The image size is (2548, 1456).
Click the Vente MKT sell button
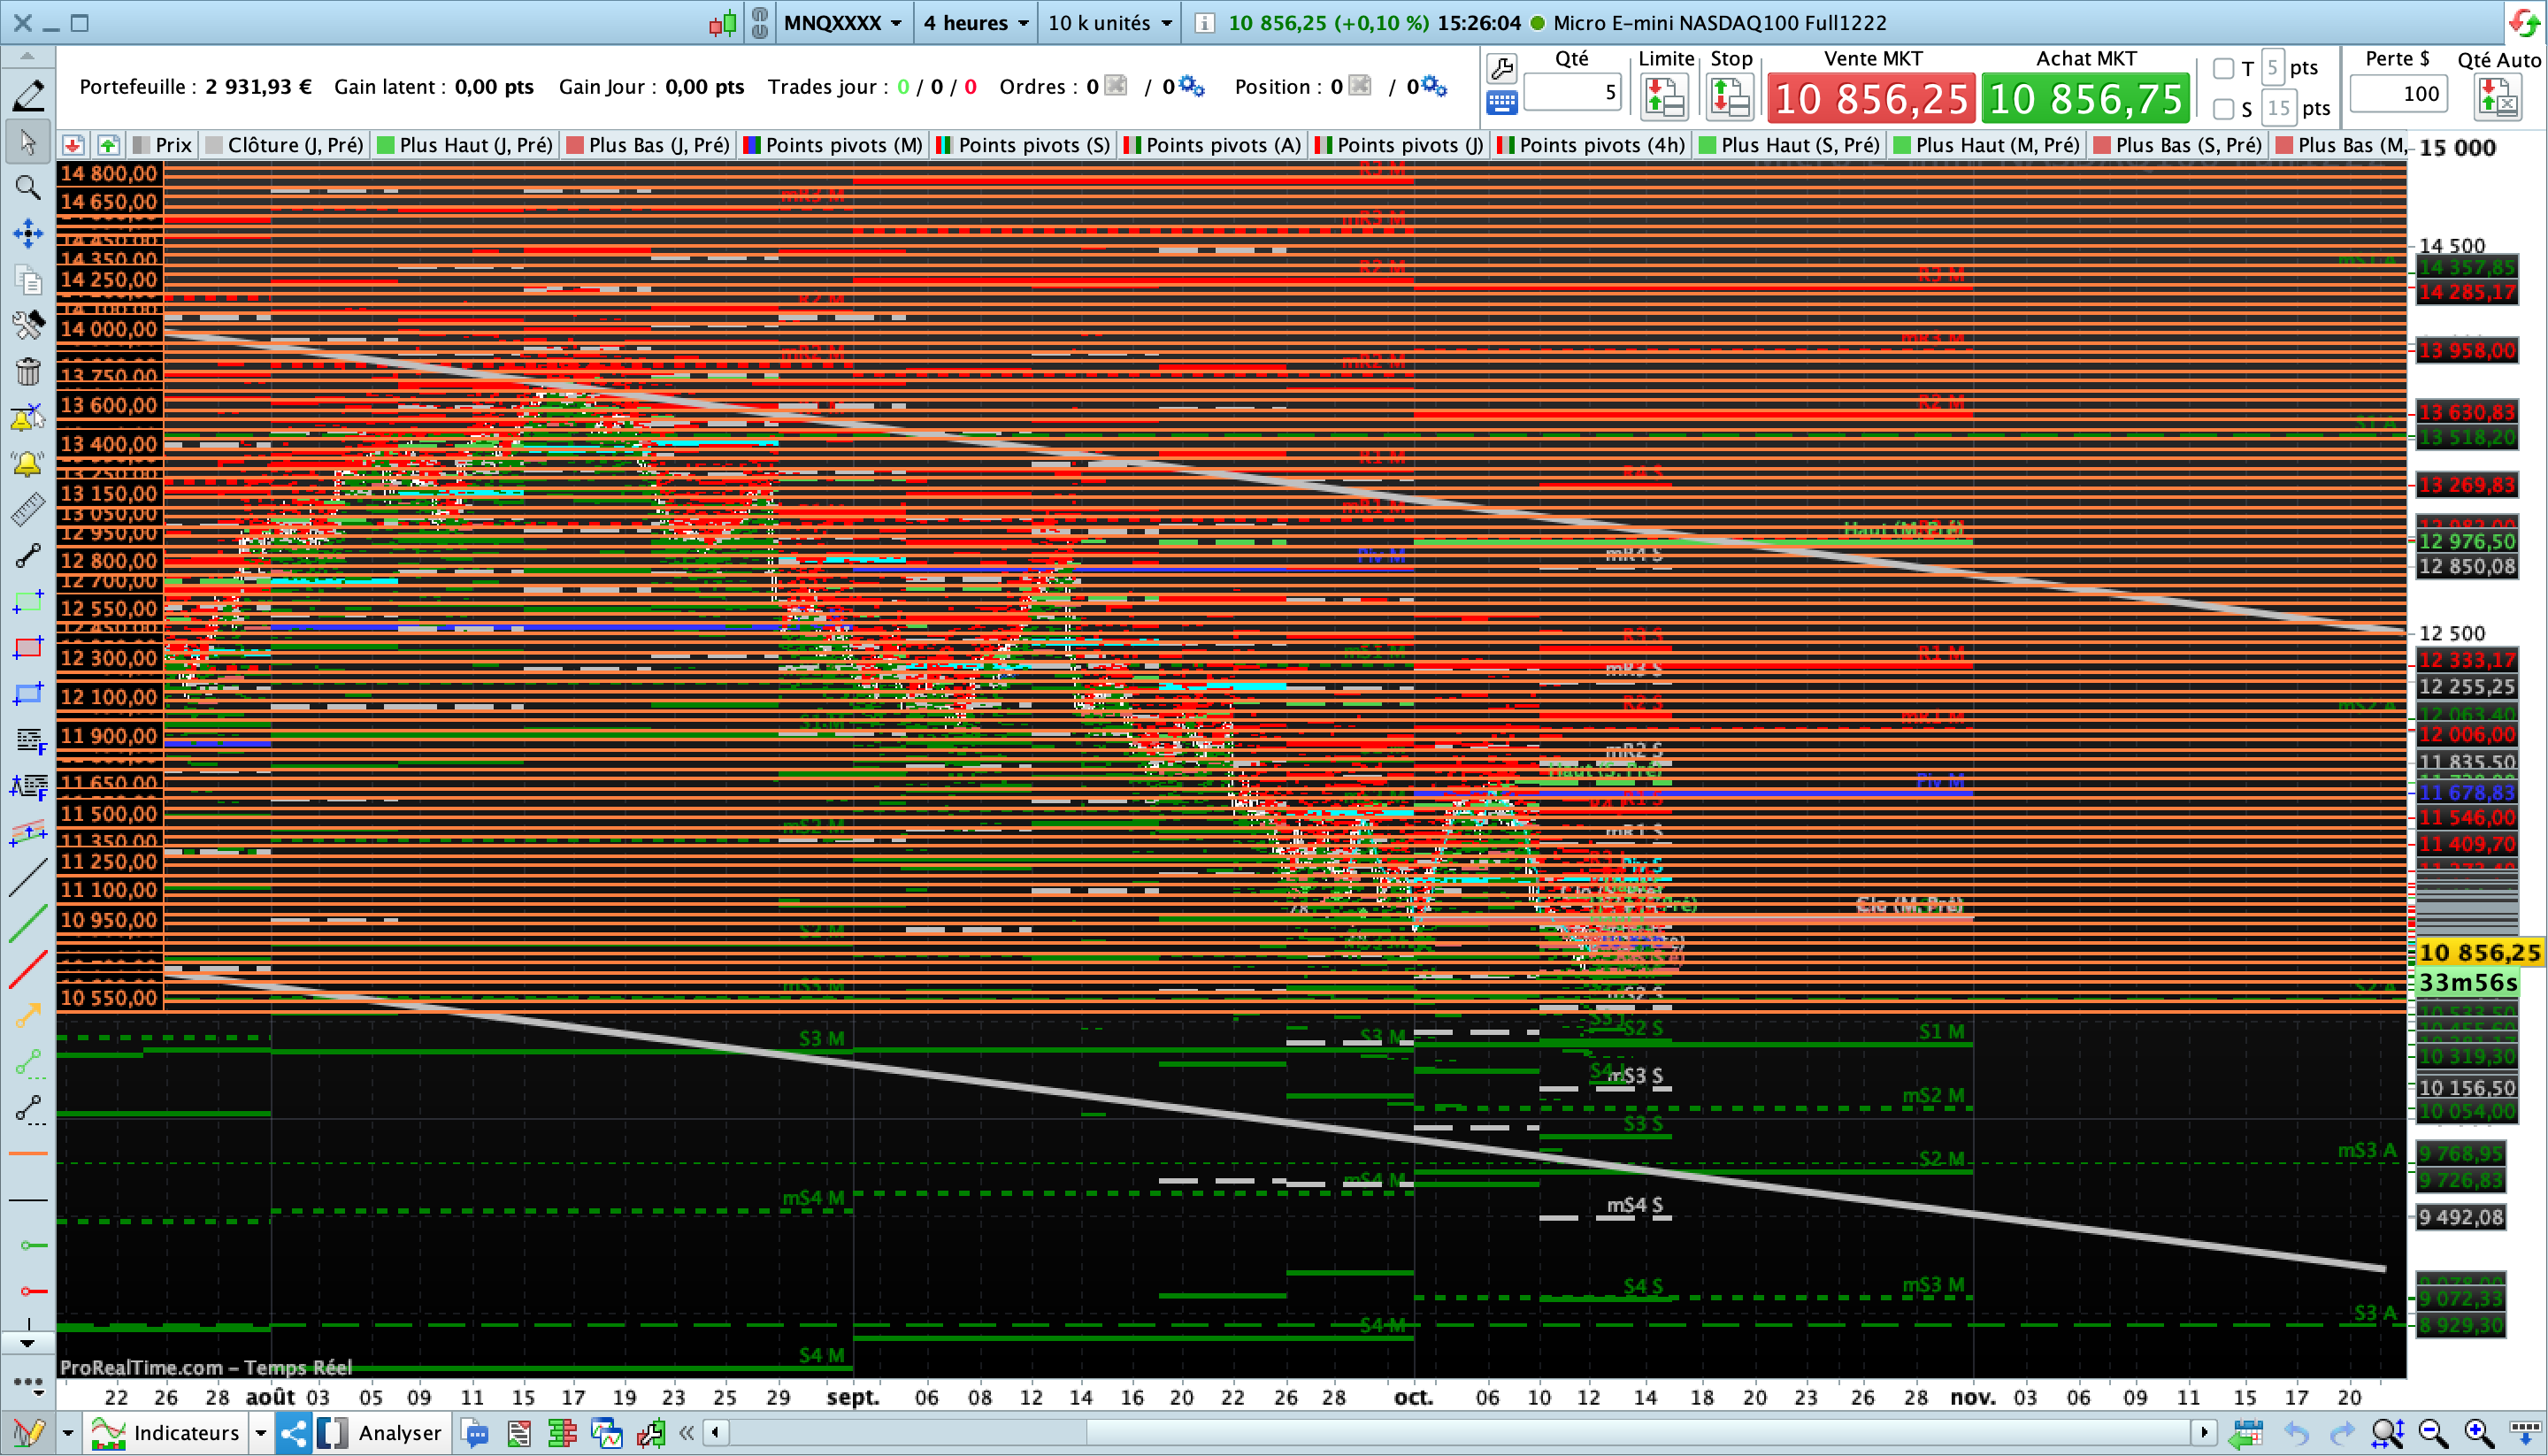coord(1870,98)
